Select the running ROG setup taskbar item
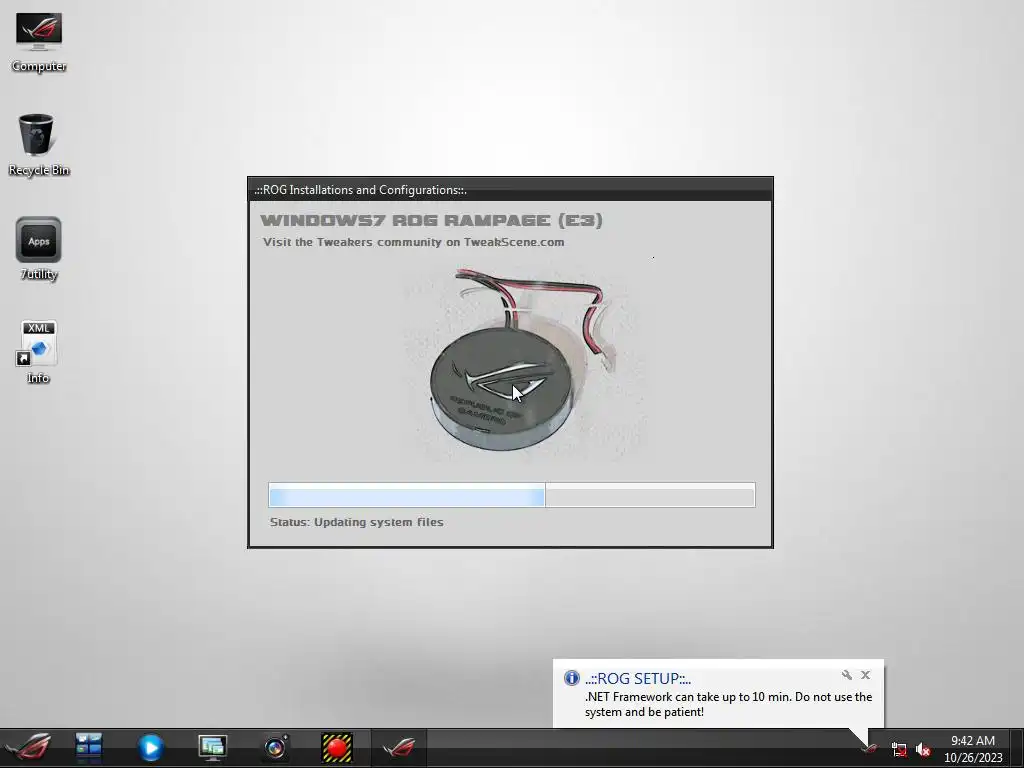 (398, 748)
